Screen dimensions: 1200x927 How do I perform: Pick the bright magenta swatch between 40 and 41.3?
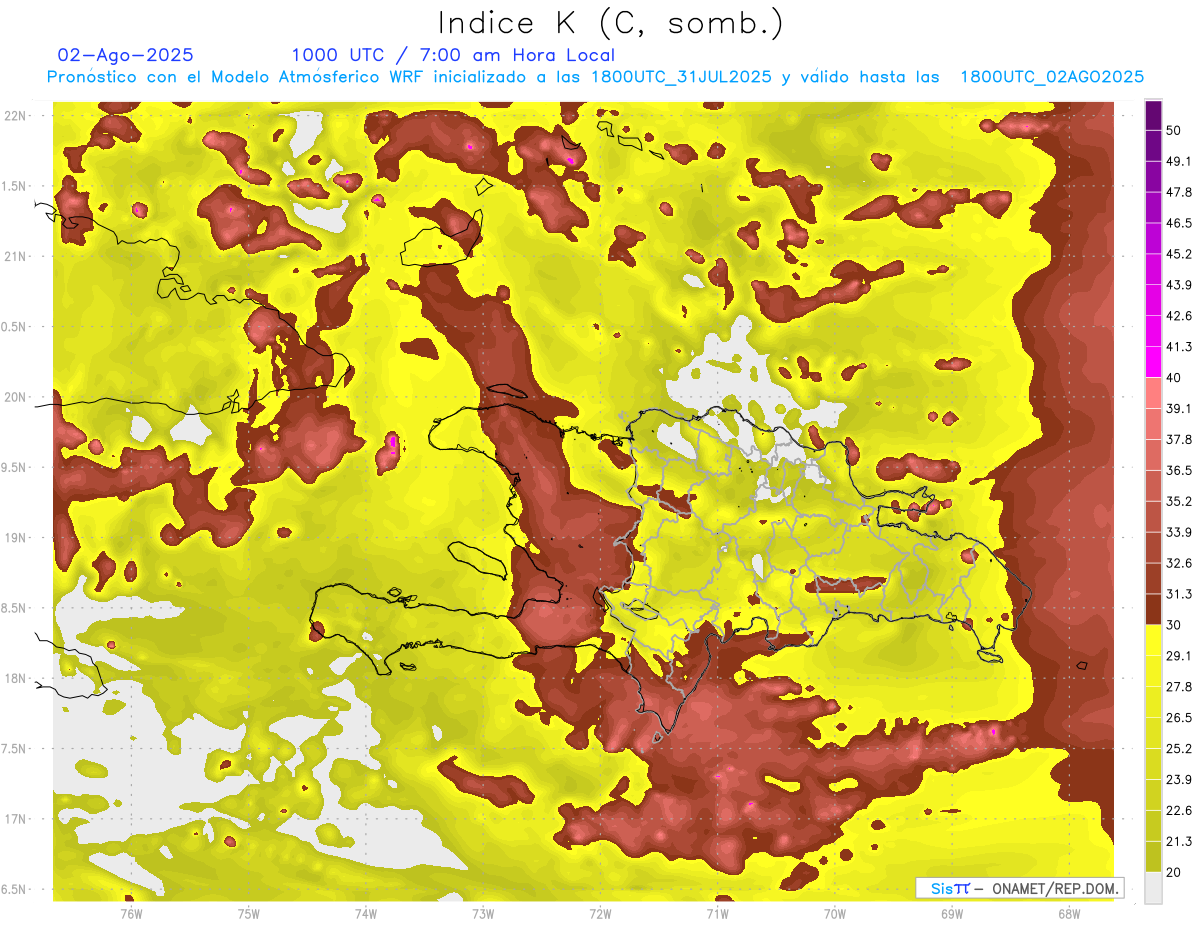1154,362
